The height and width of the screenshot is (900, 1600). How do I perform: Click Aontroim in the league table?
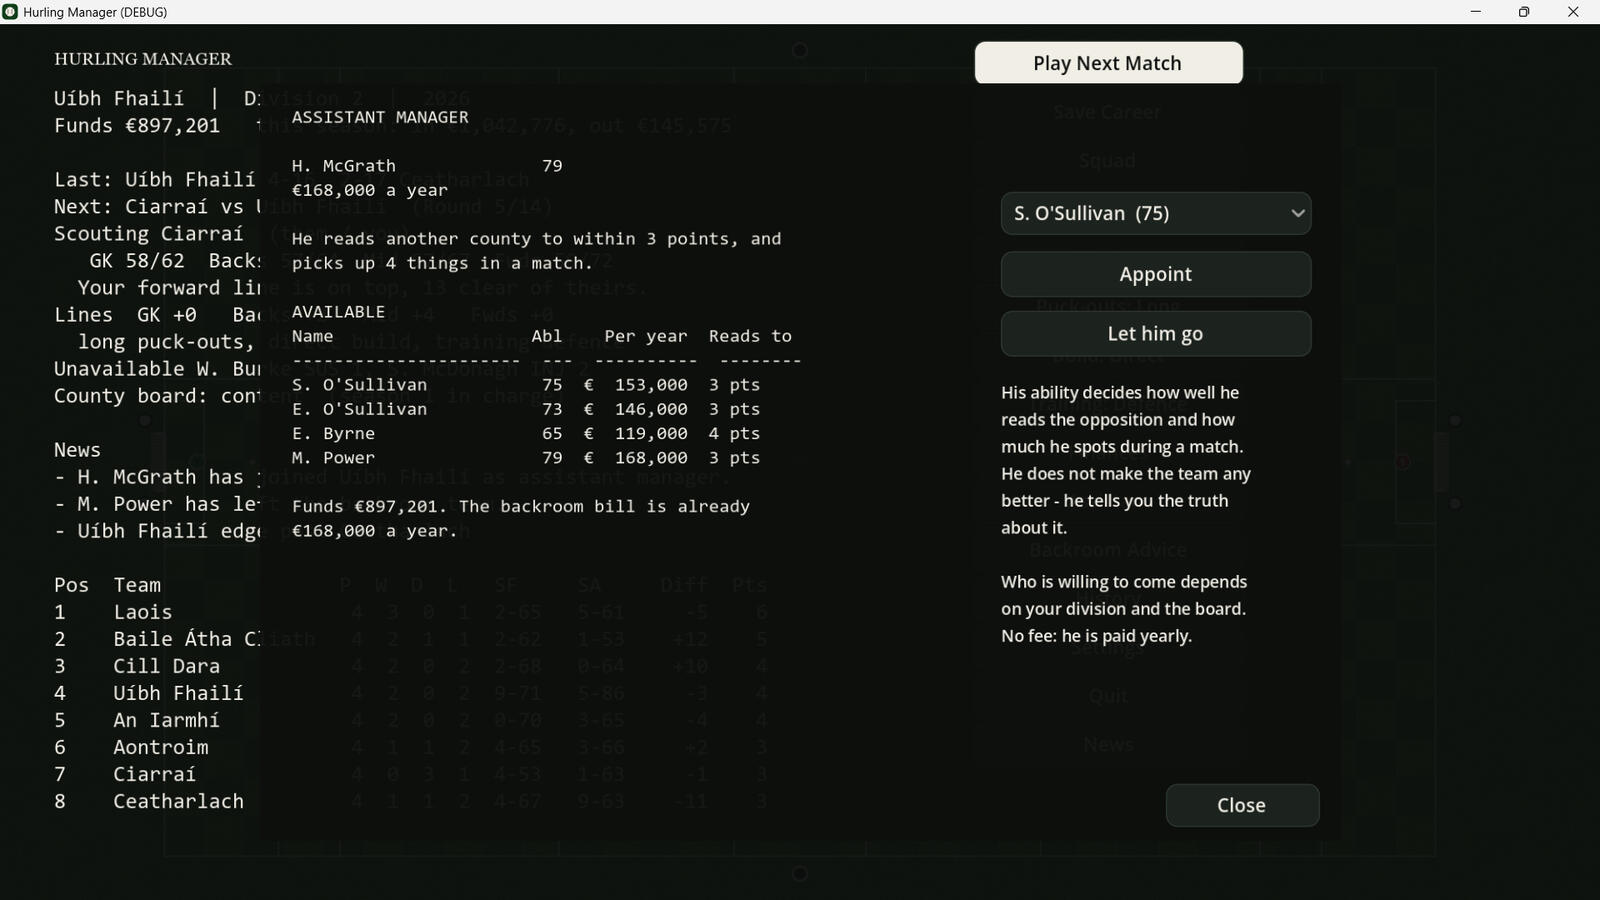(161, 747)
